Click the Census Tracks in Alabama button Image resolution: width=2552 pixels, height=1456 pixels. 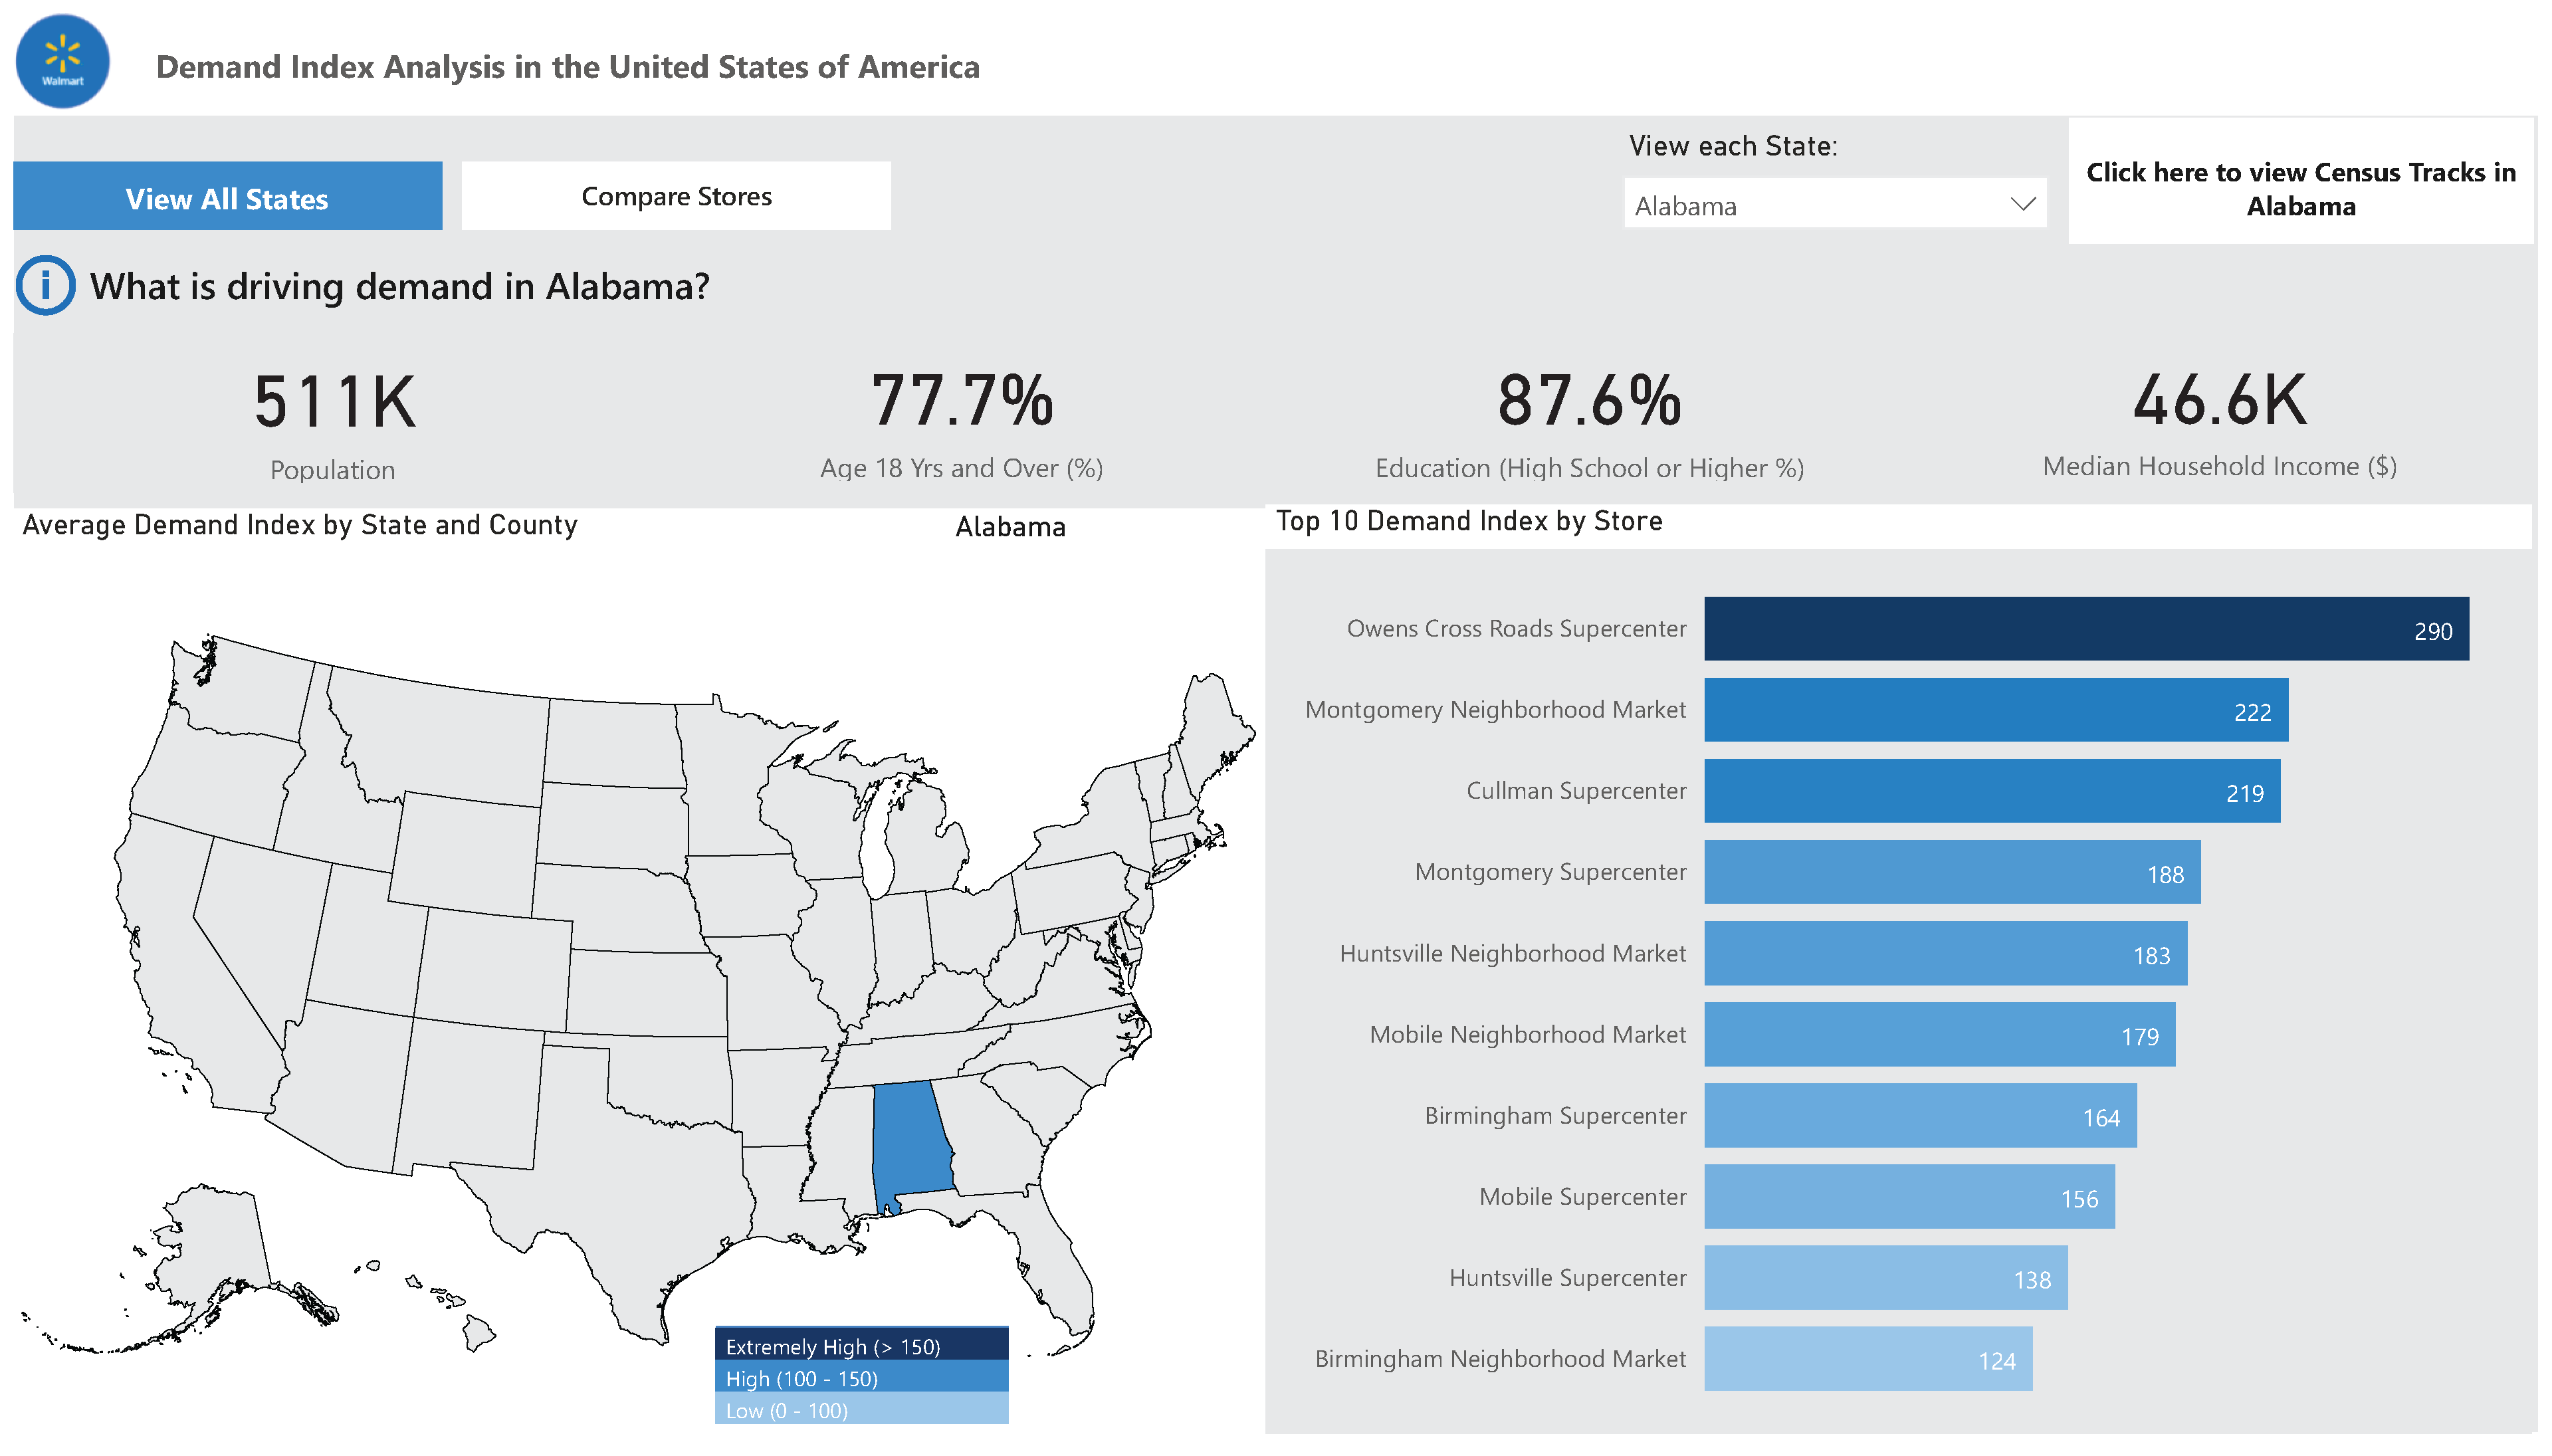coord(2300,189)
